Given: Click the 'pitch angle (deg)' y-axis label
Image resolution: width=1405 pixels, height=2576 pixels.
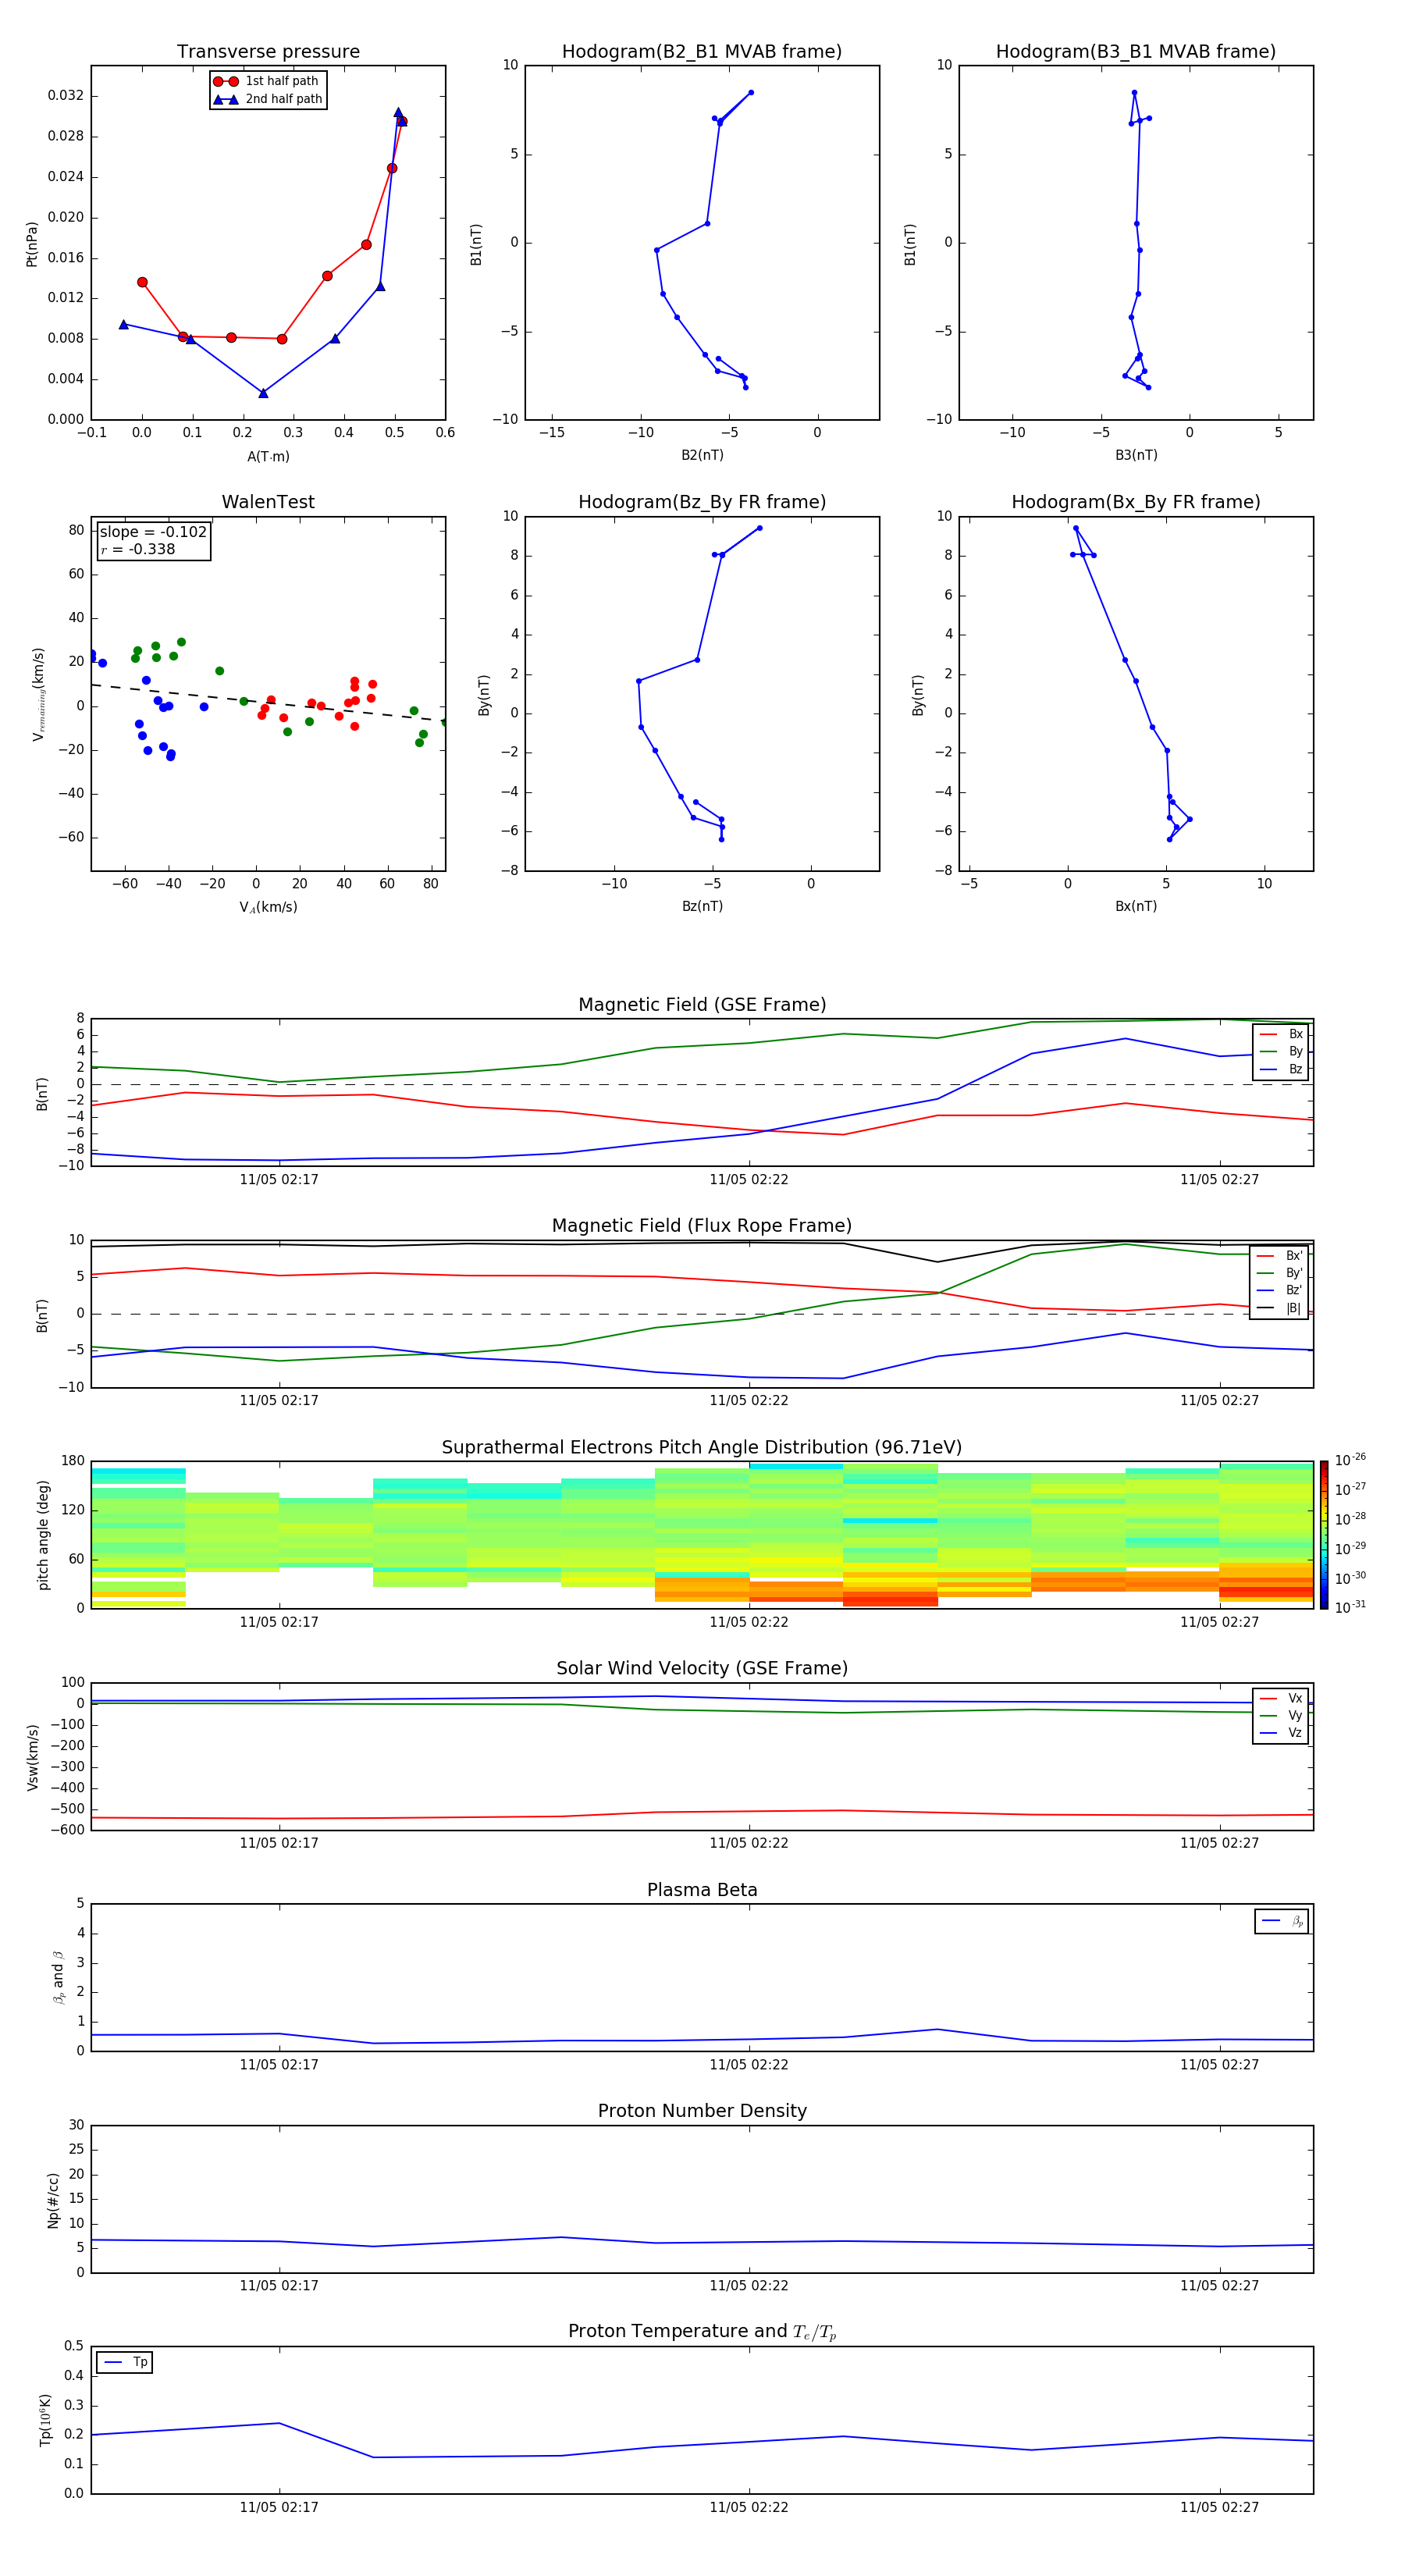Looking at the screenshot, I should coord(43,1535).
